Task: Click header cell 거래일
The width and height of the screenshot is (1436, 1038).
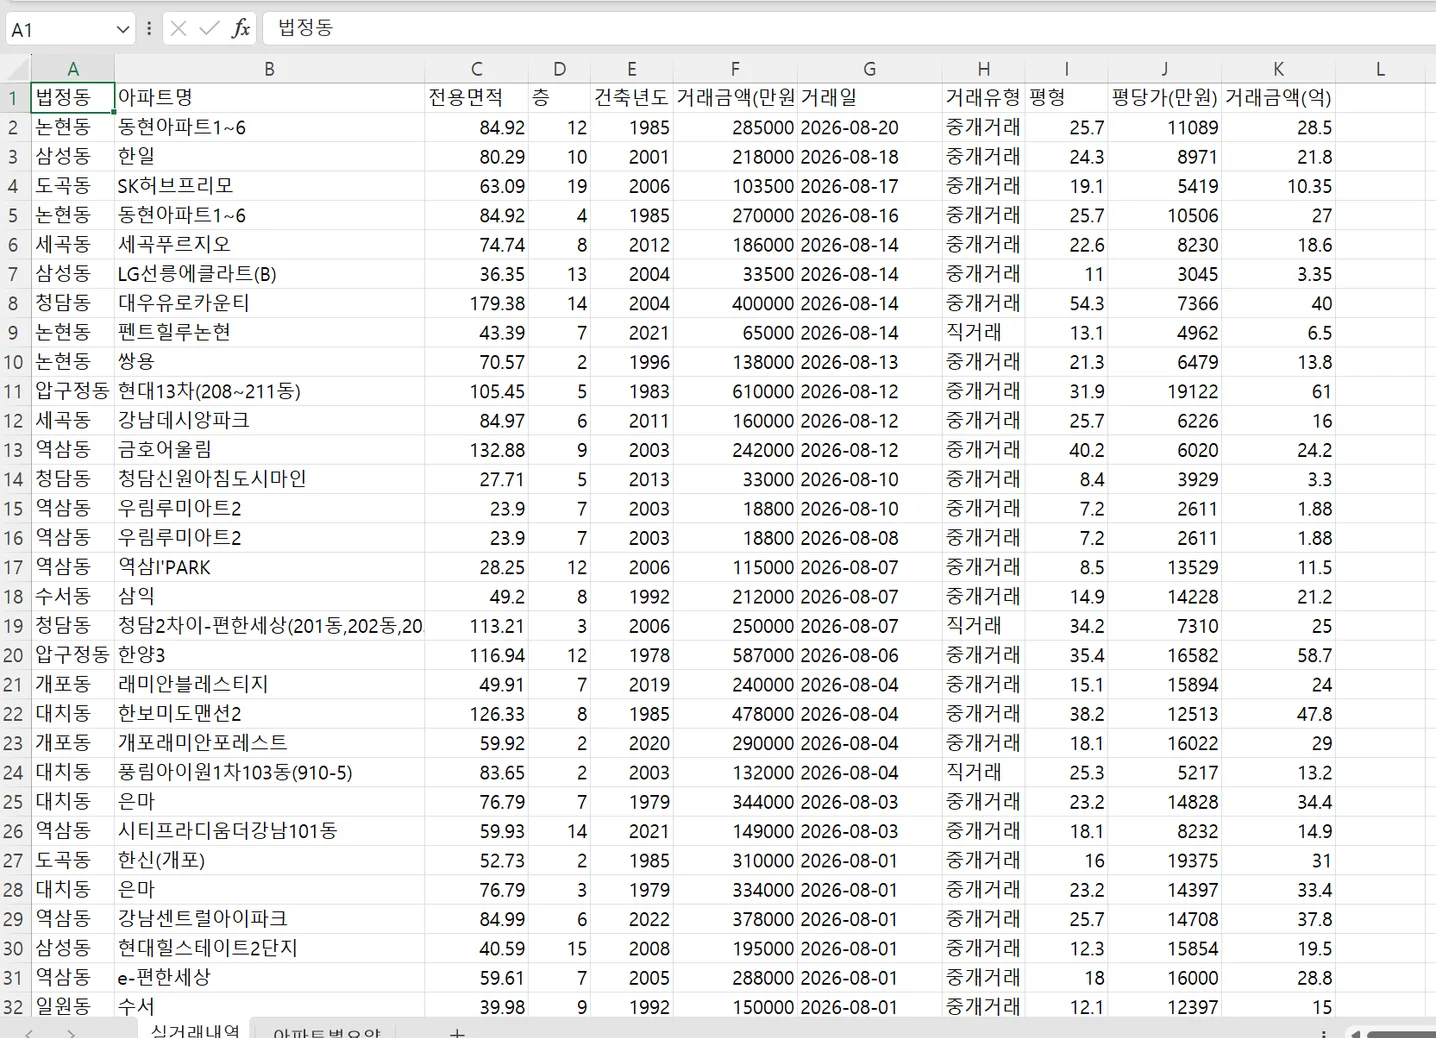Action: click(869, 98)
